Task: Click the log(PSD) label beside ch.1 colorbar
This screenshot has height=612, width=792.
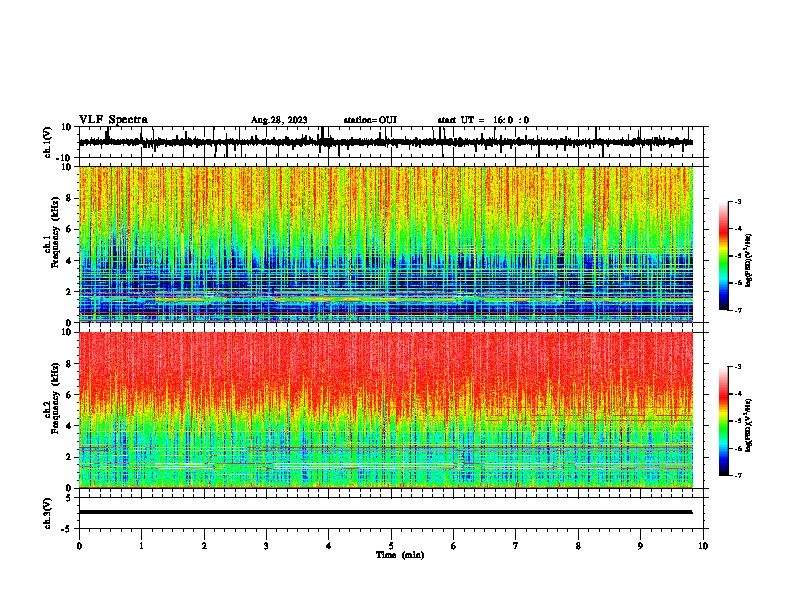Action: pyautogui.click(x=749, y=261)
